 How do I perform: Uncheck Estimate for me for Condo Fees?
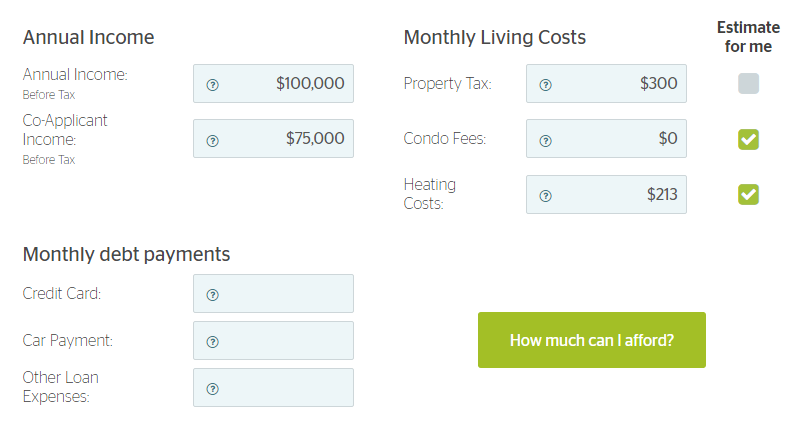(748, 139)
